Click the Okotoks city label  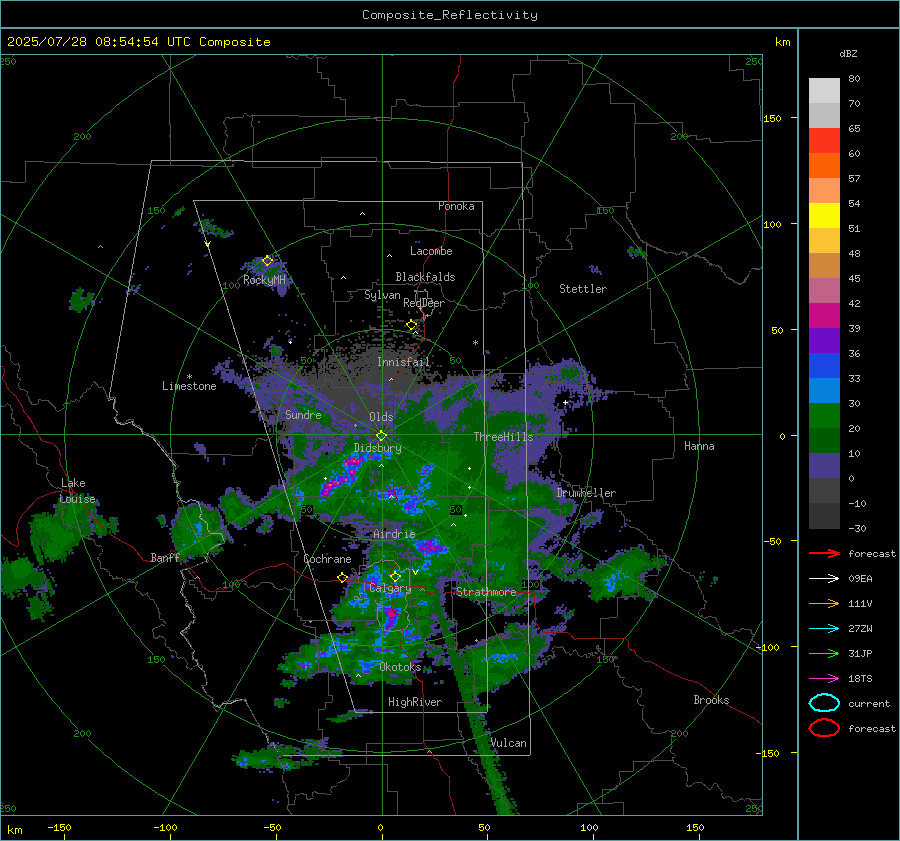400,667
